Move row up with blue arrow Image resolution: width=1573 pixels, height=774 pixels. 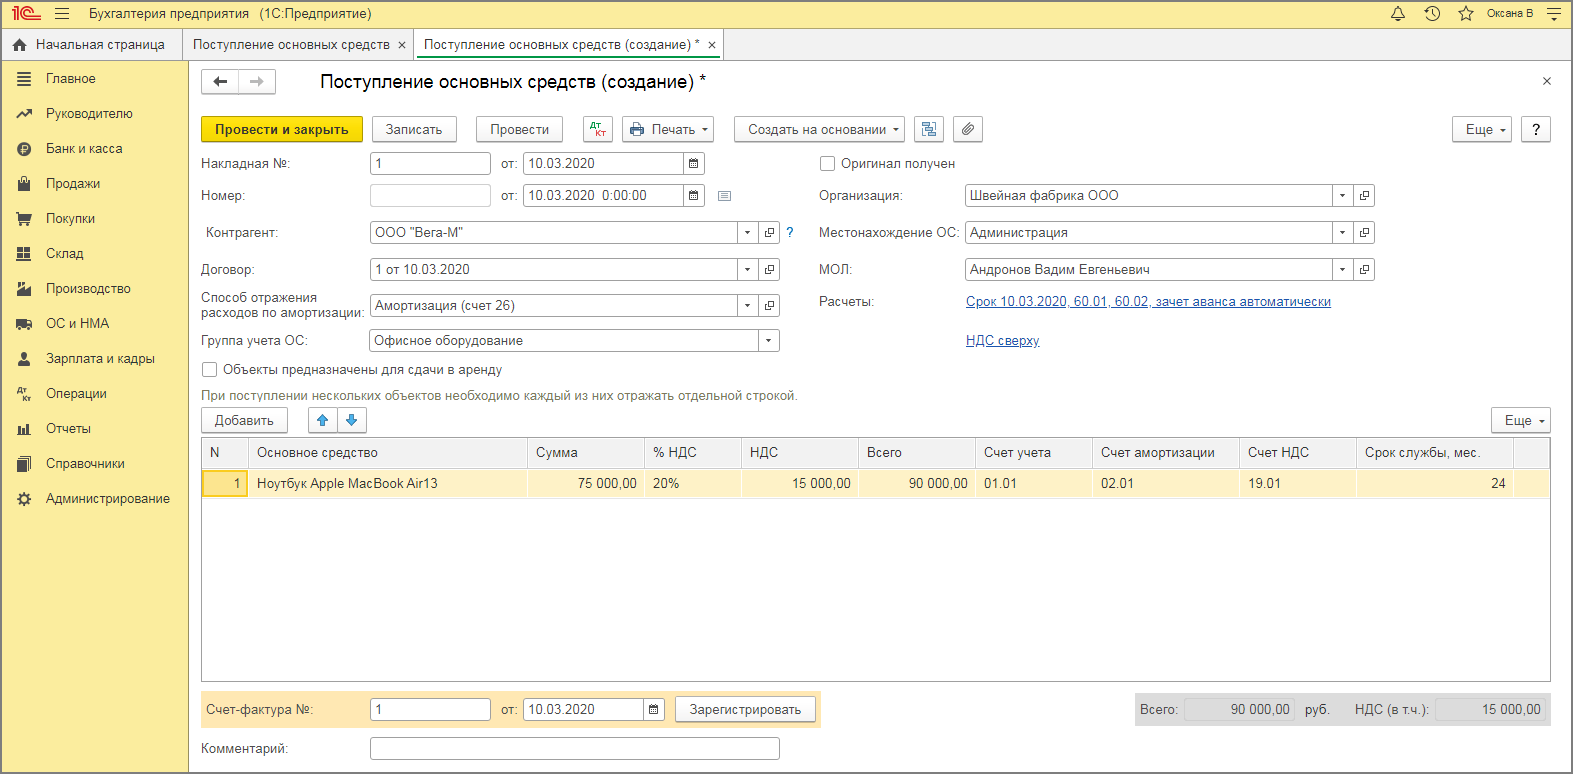click(x=323, y=420)
